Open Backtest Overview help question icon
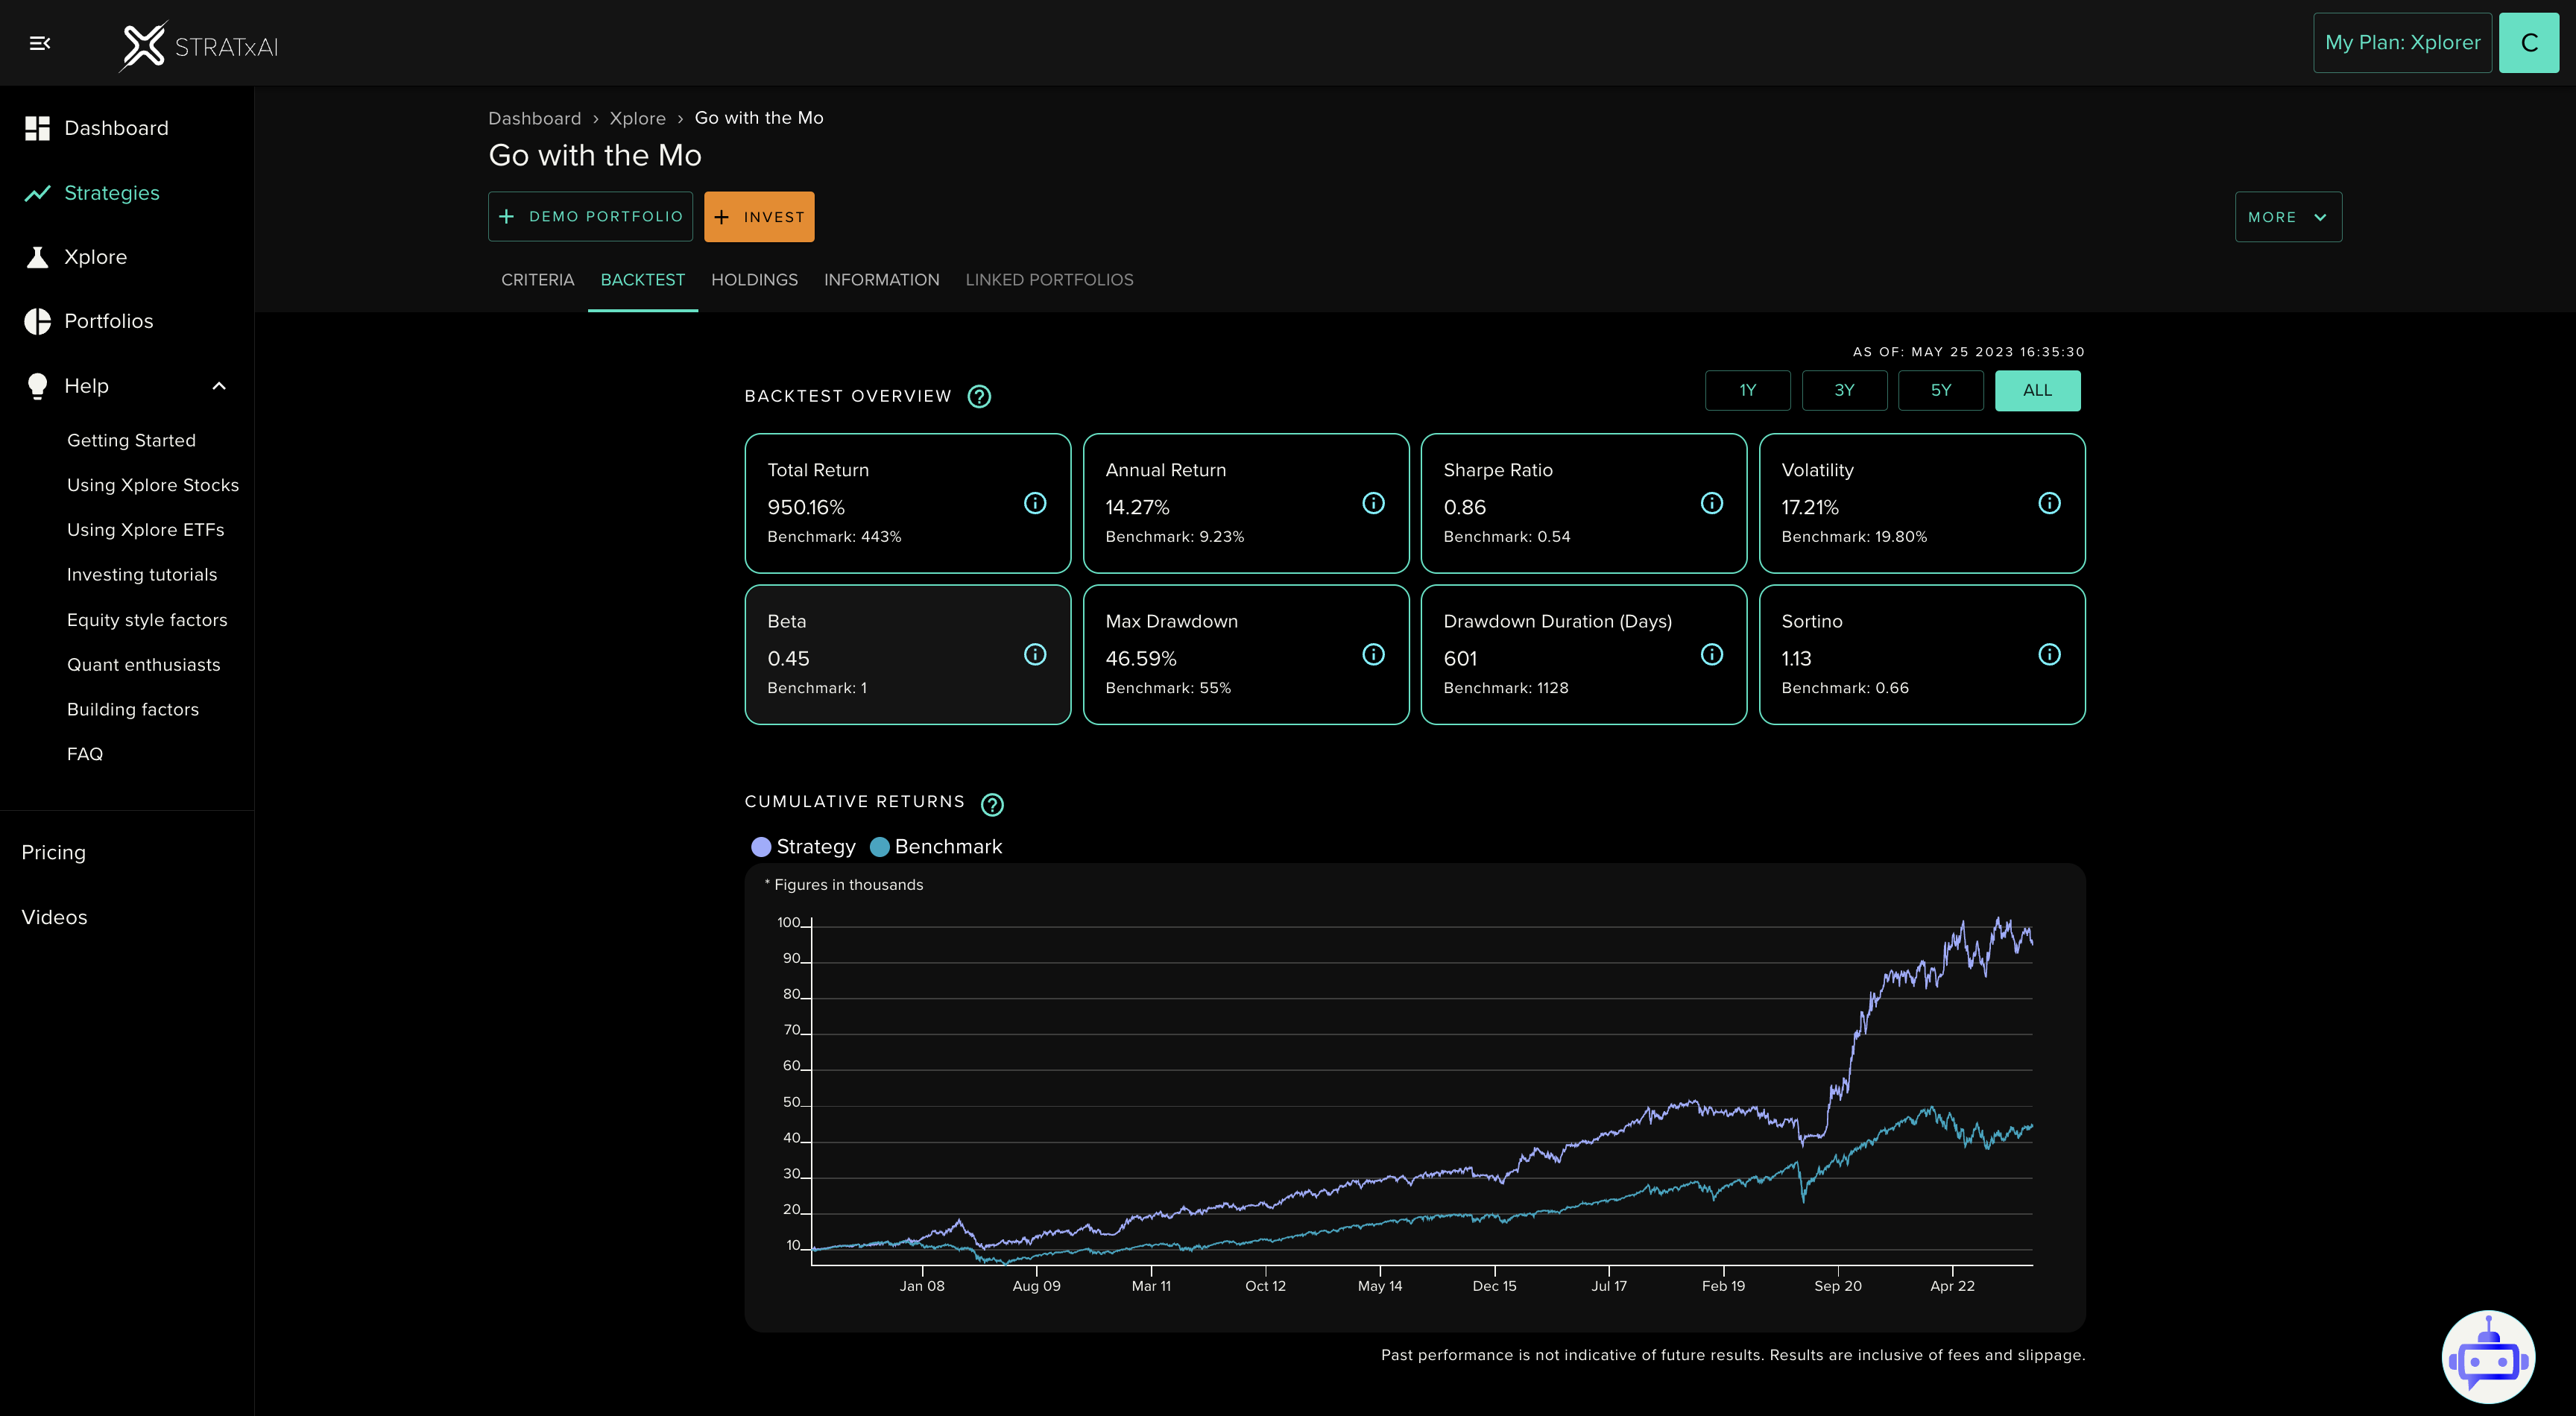This screenshot has height=1416, width=2576. 979,397
